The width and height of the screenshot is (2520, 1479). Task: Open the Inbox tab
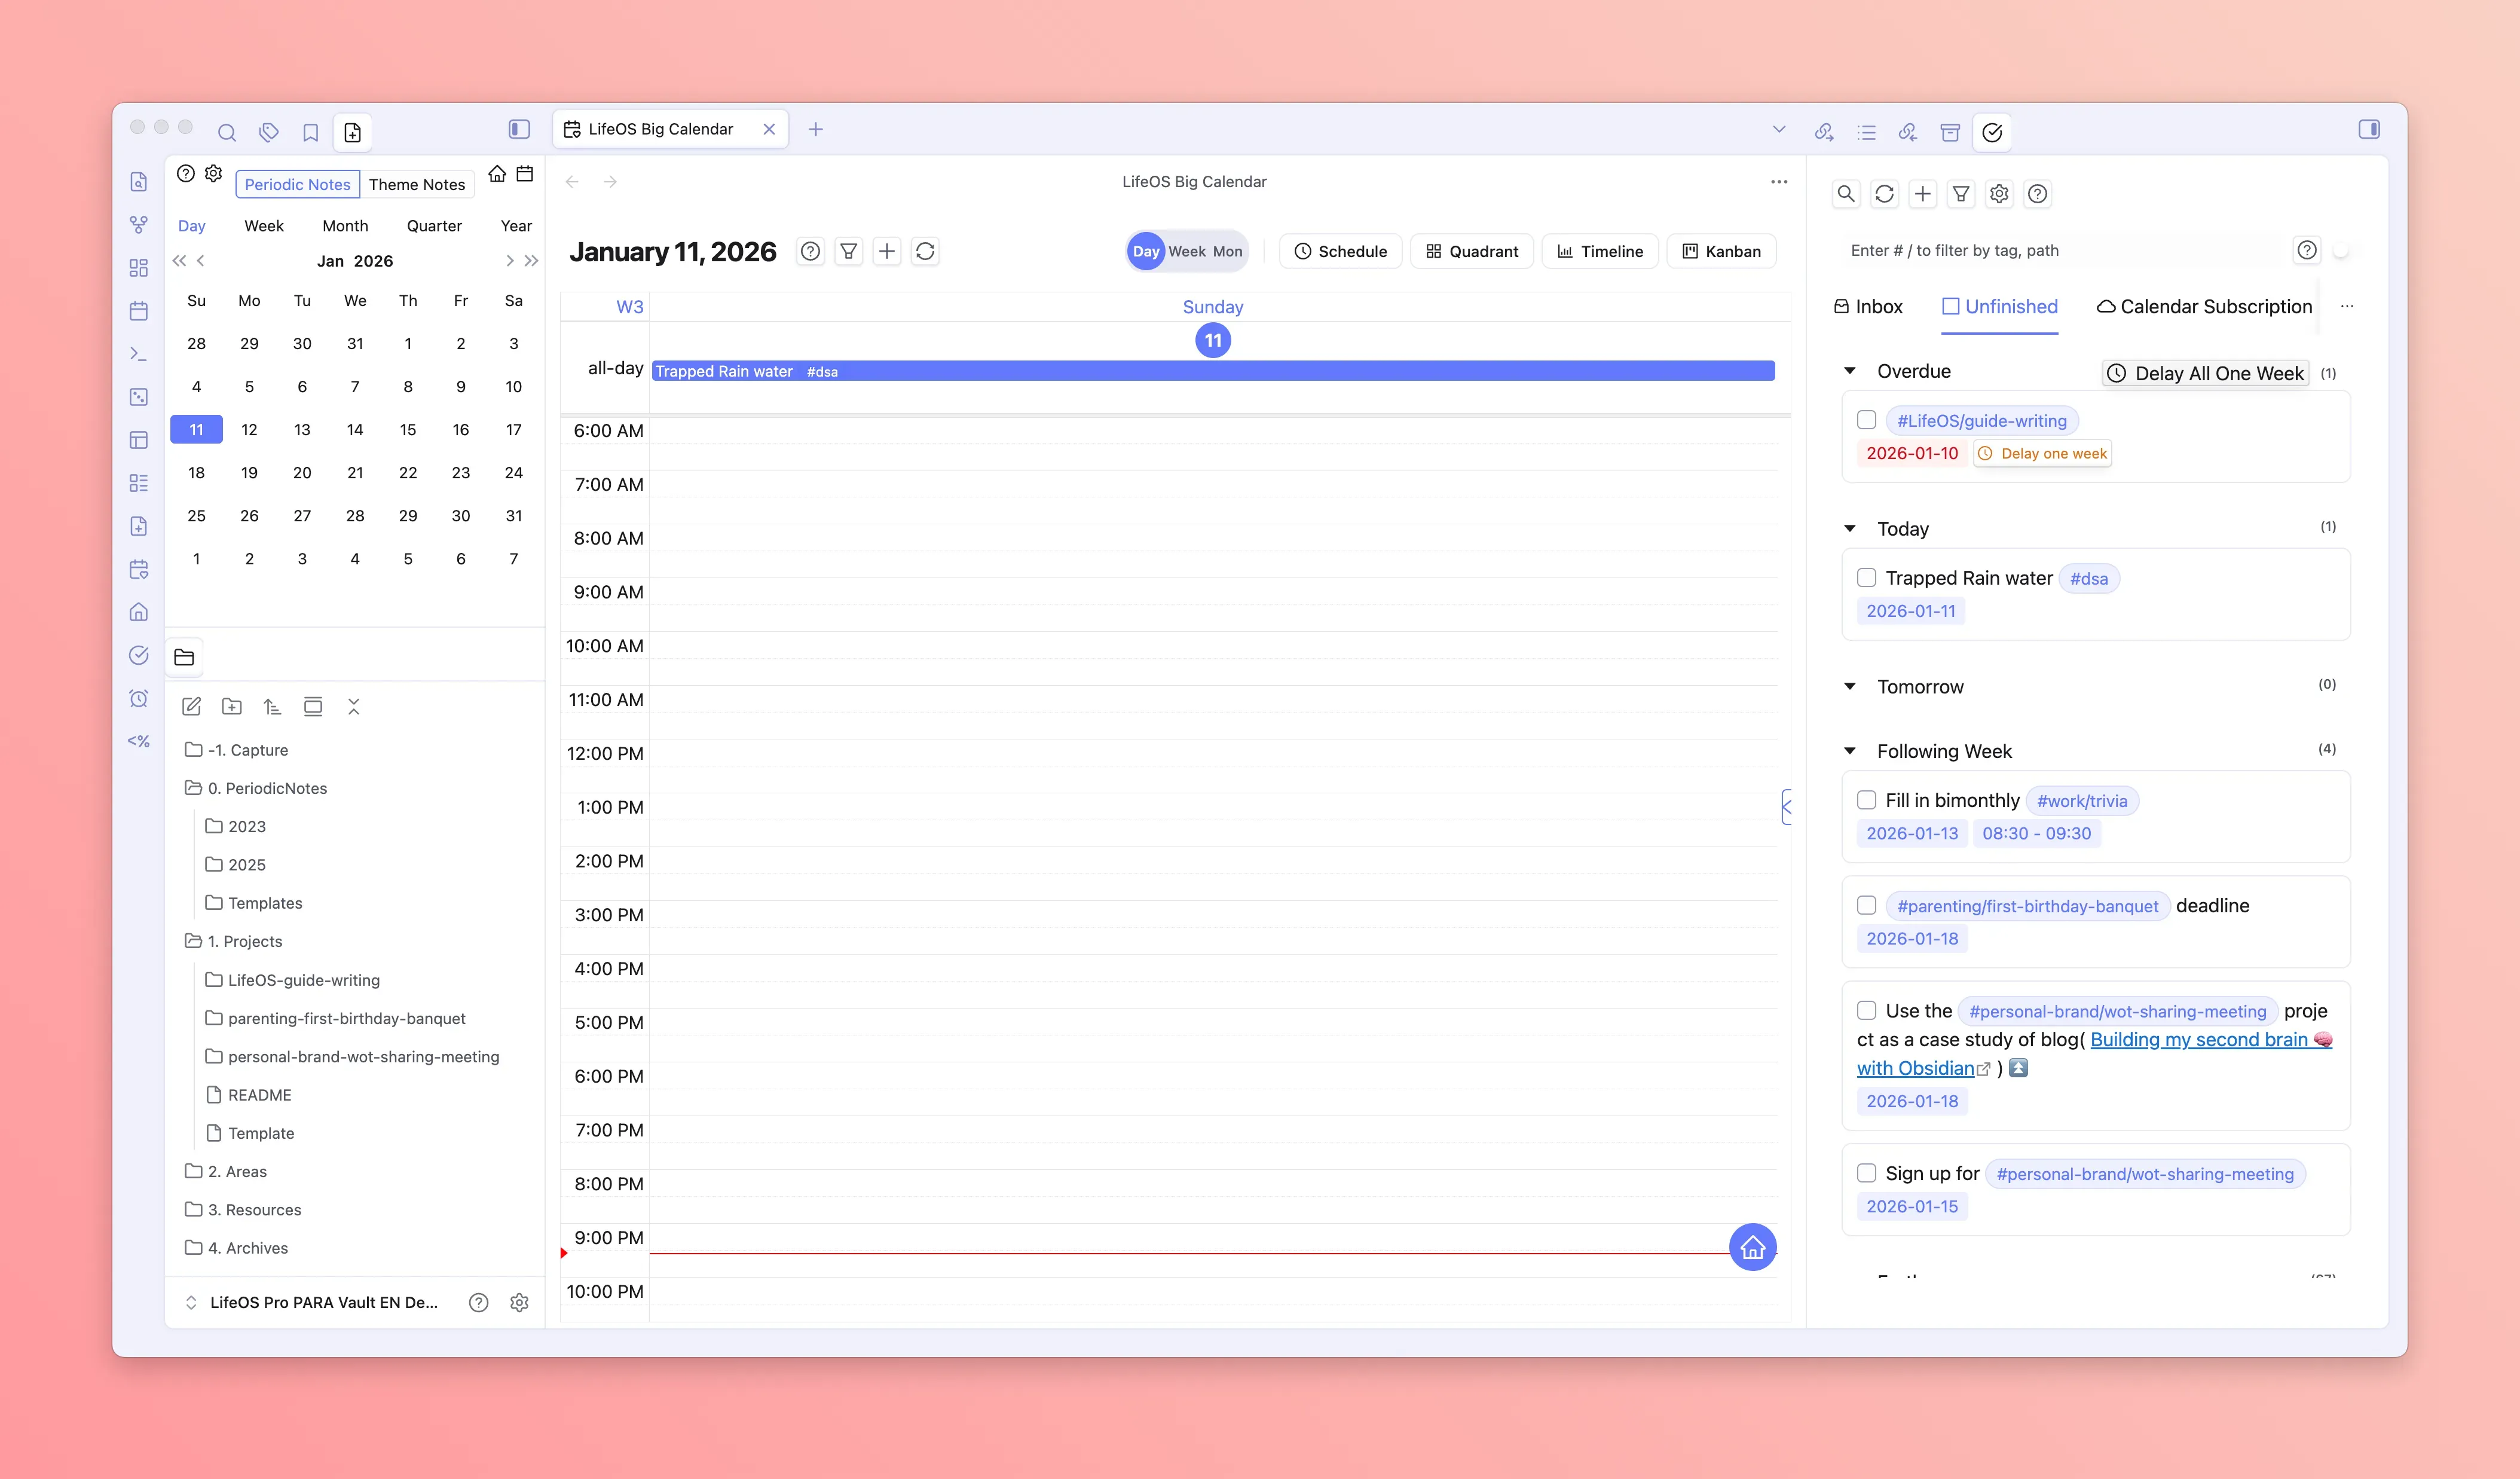coord(1868,307)
